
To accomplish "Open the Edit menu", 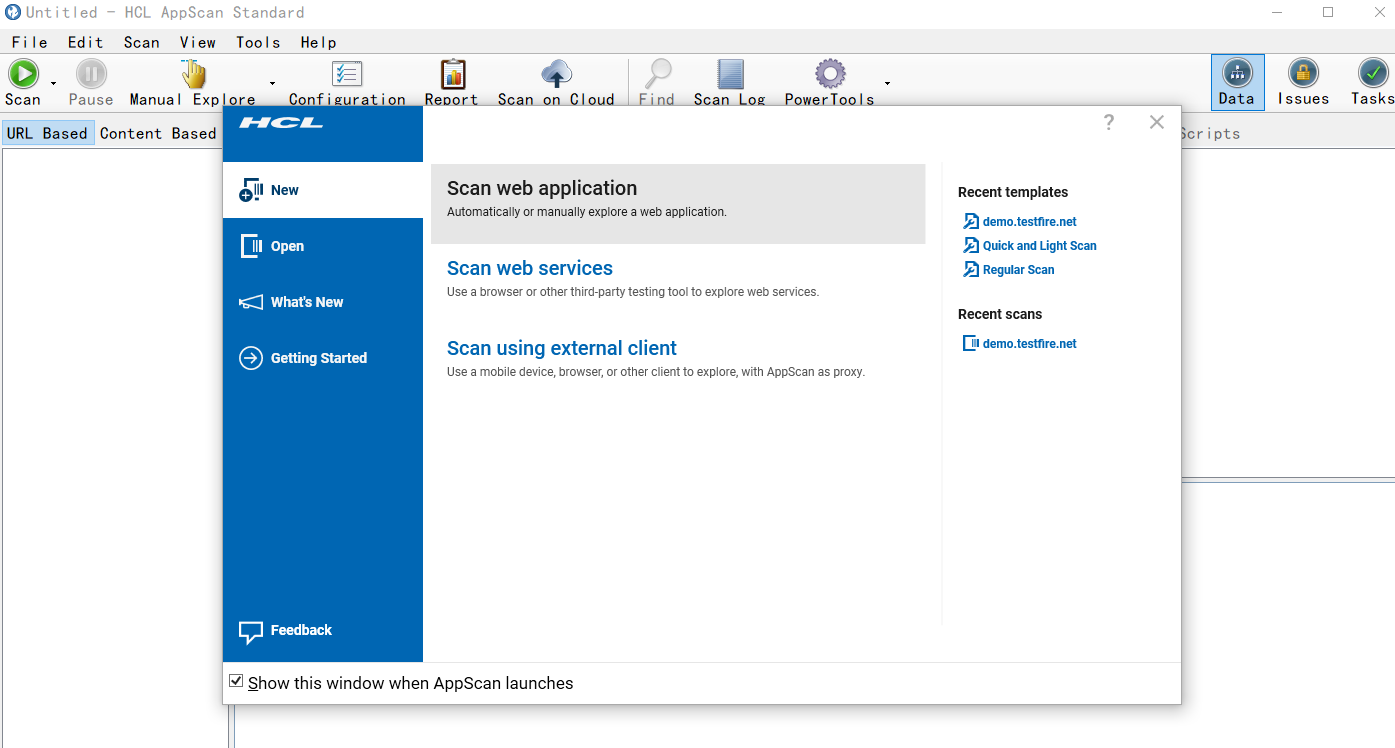I will (x=86, y=42).
